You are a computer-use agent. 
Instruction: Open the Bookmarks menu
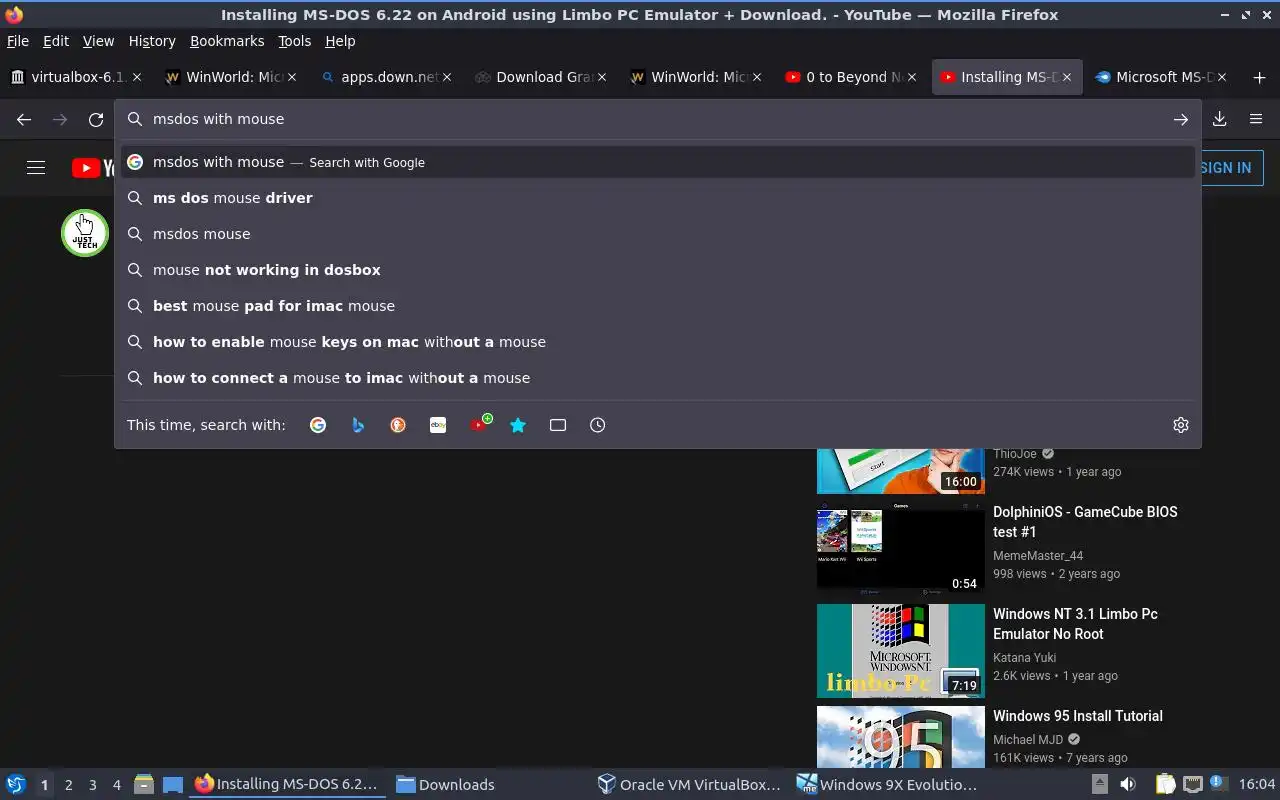click(x=227, y=41)
